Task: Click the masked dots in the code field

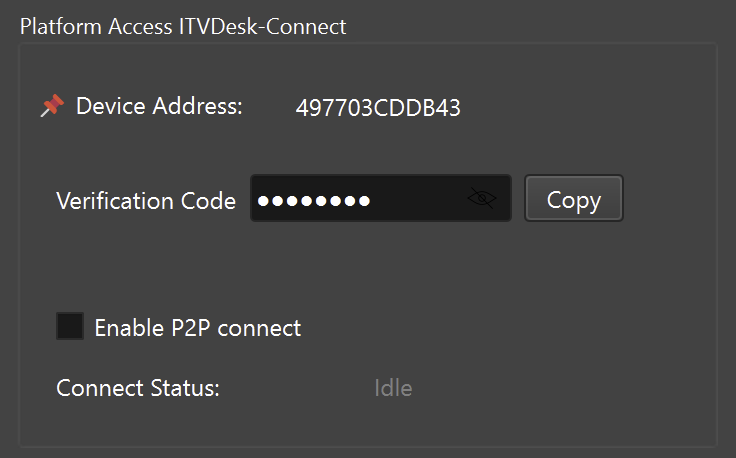Action: (313, 200)
